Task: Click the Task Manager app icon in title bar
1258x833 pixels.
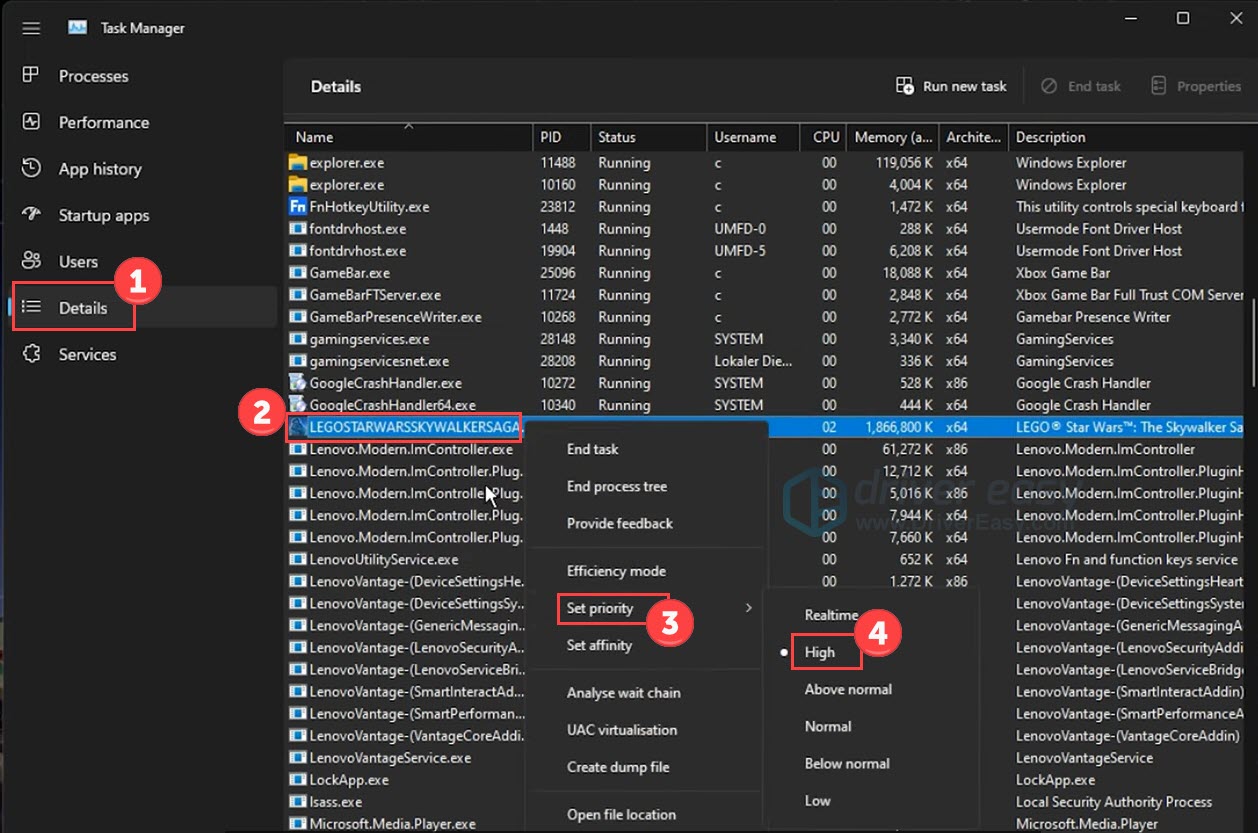Action: pos(77,28)
